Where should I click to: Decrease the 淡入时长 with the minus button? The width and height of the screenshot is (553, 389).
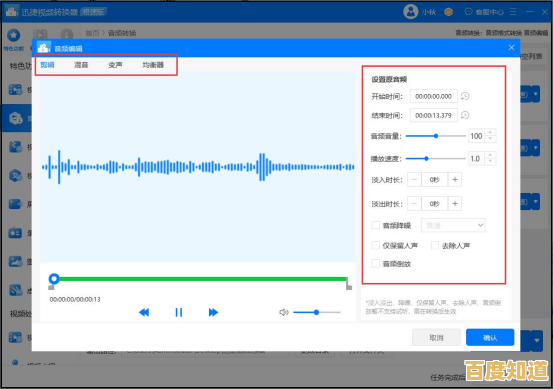[x=414, y=180]
